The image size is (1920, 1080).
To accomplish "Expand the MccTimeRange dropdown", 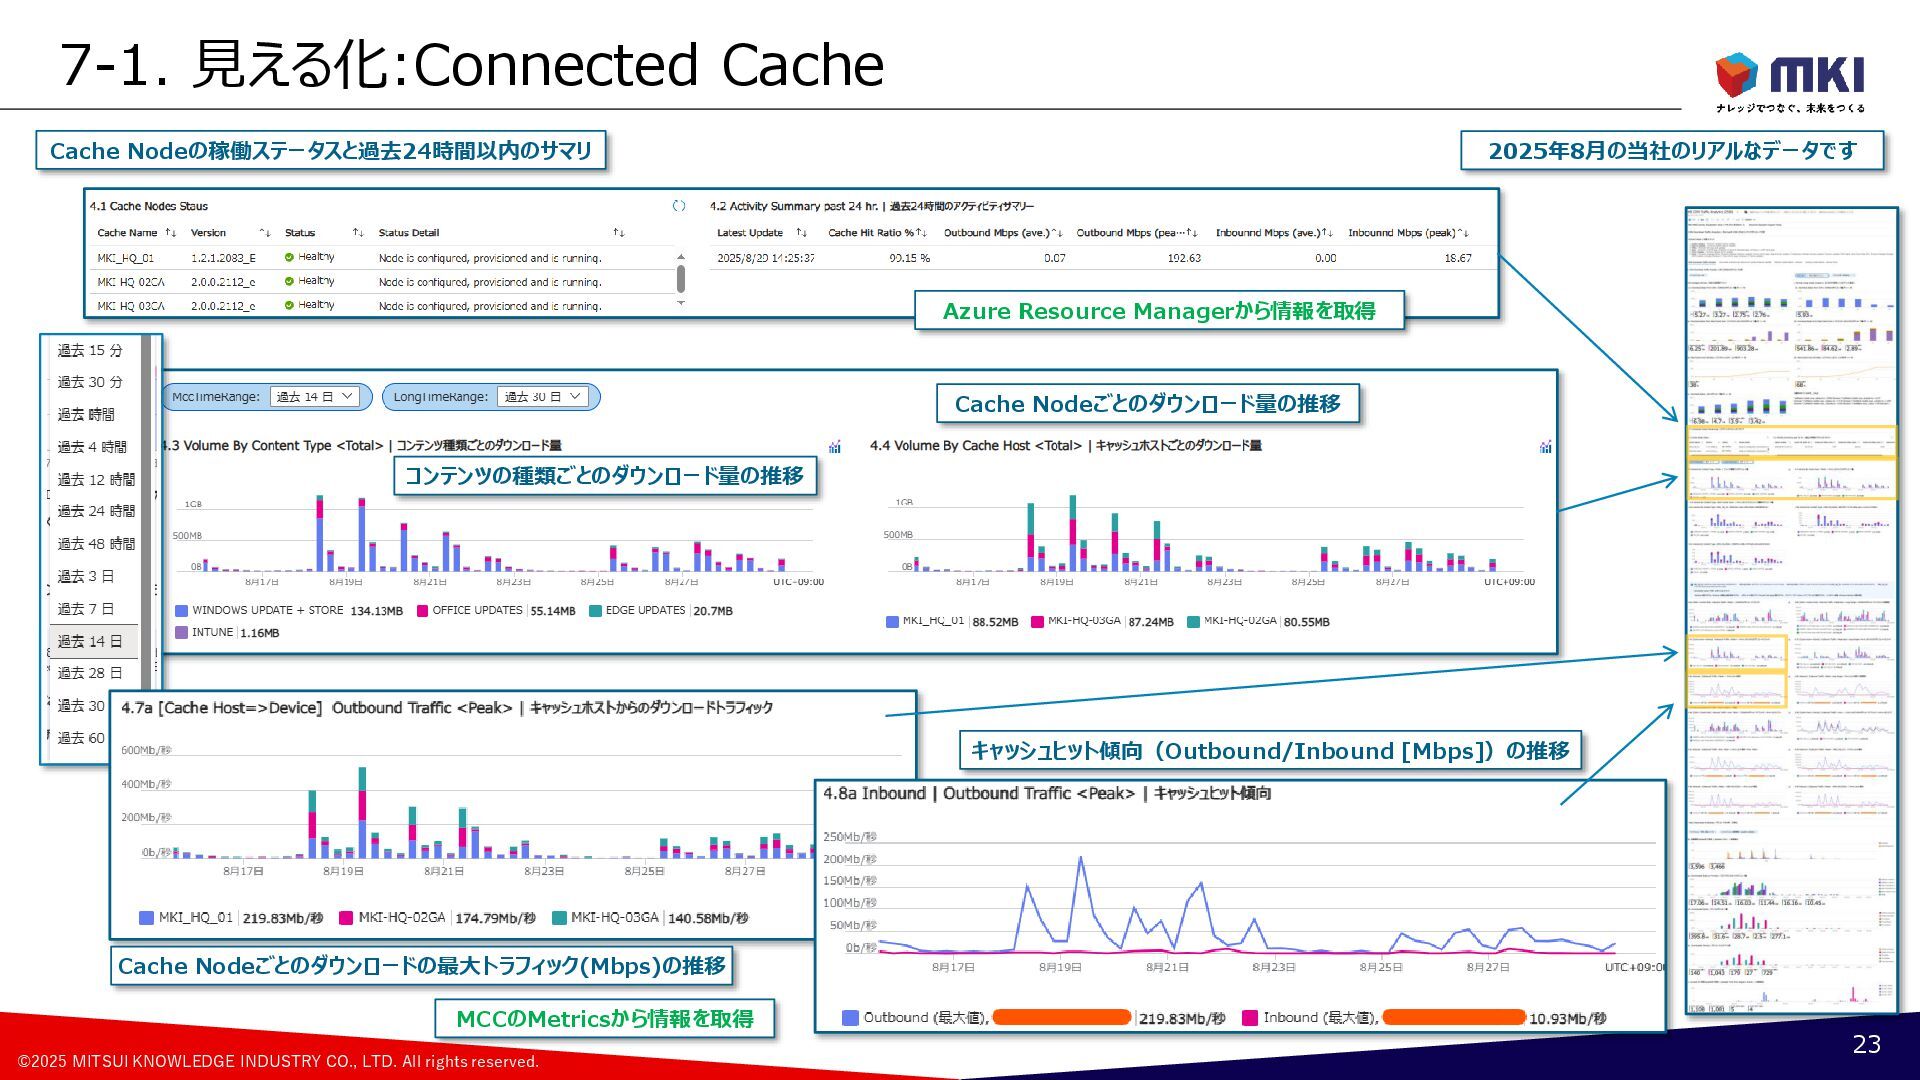I will [x=315, y=397].
